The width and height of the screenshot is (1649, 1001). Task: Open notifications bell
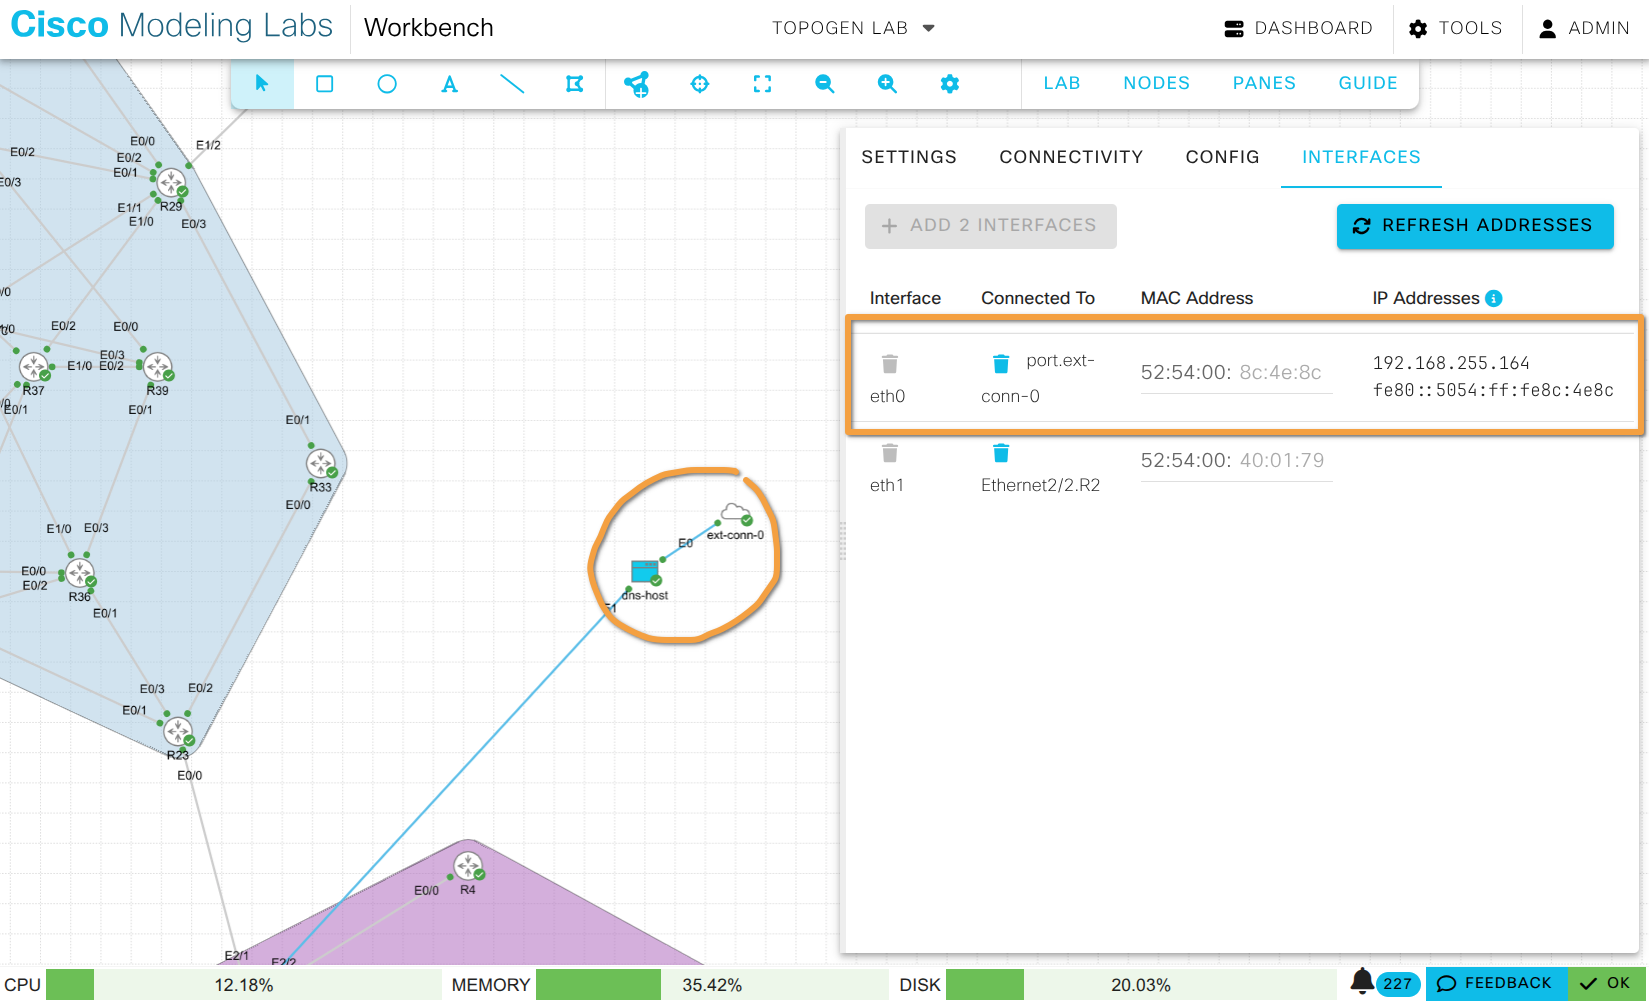1362,981
